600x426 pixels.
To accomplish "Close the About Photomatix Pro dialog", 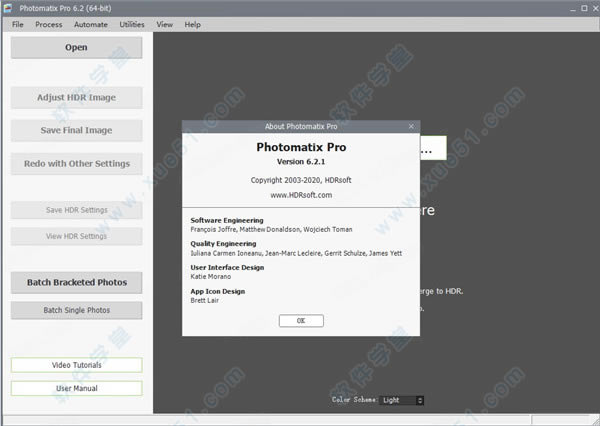I will click(x=411, y=126).
